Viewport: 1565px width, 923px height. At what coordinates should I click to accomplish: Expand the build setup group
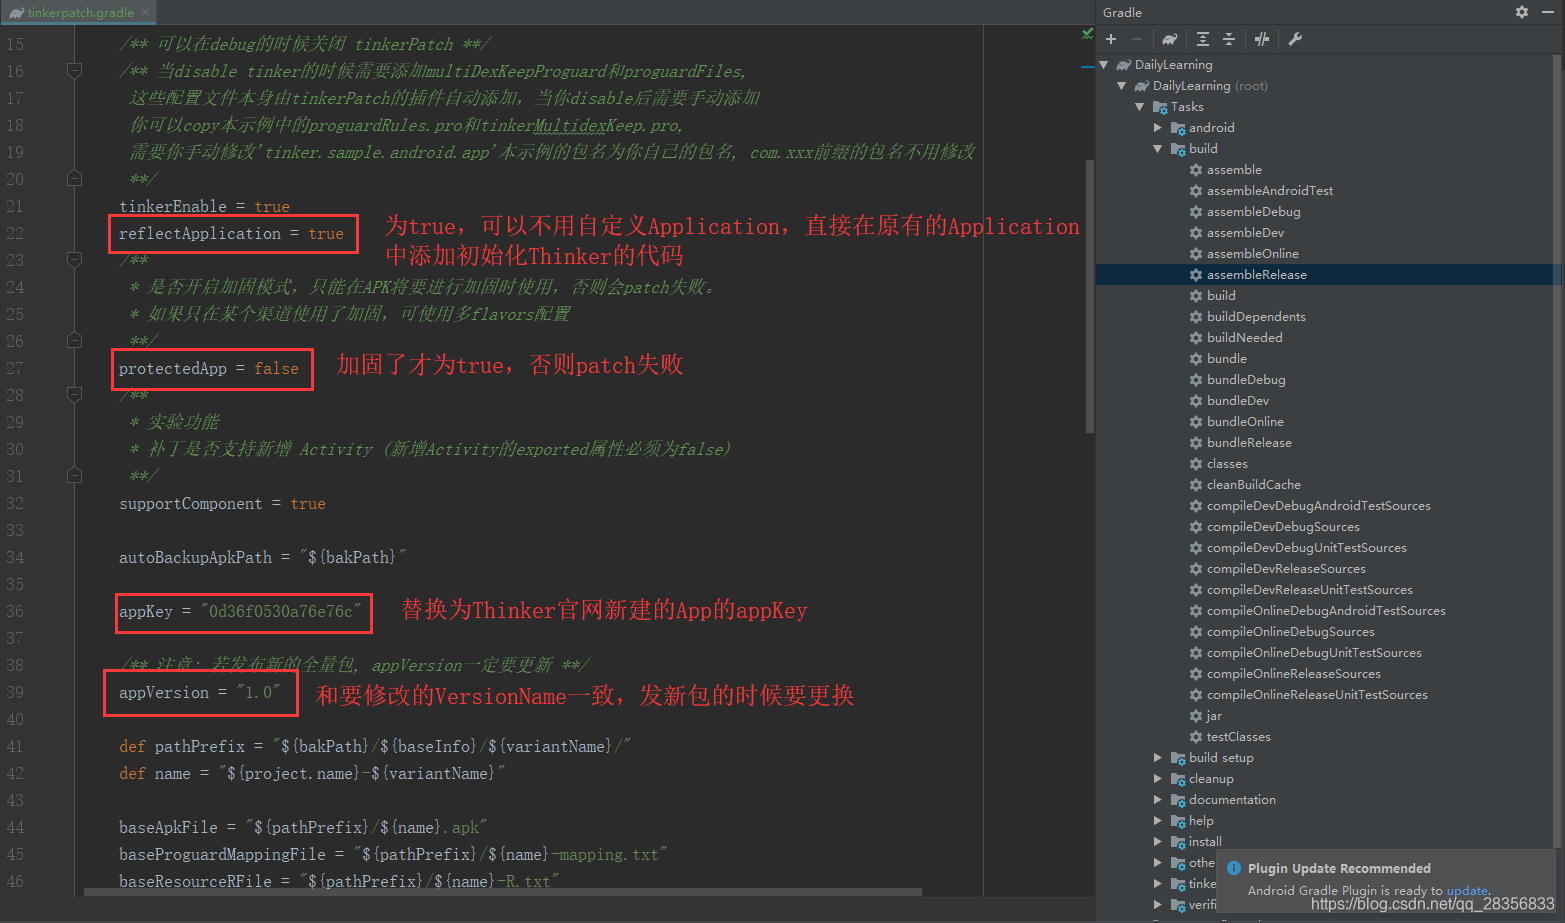1158,757
